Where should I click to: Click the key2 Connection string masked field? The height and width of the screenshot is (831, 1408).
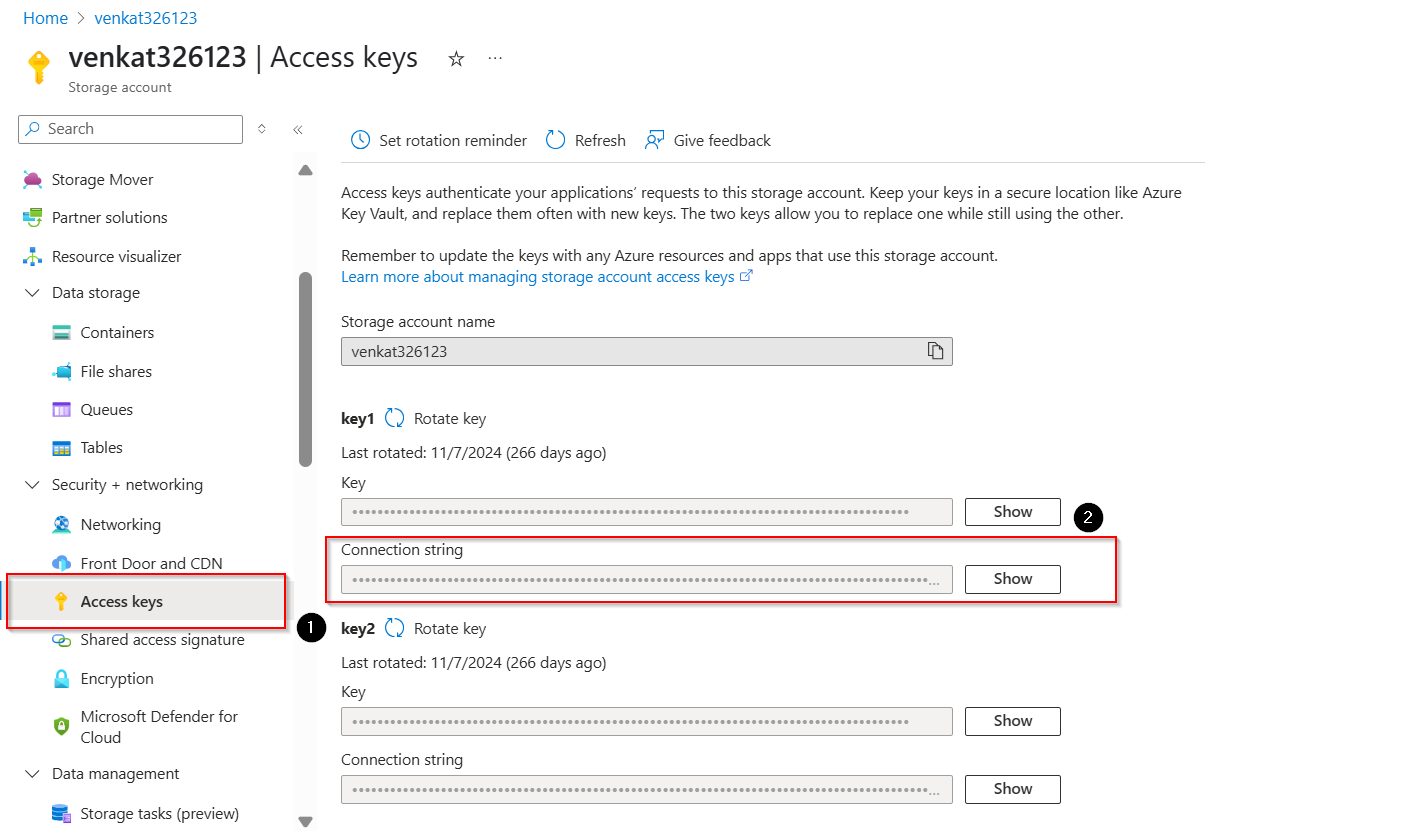pos(646,789)
